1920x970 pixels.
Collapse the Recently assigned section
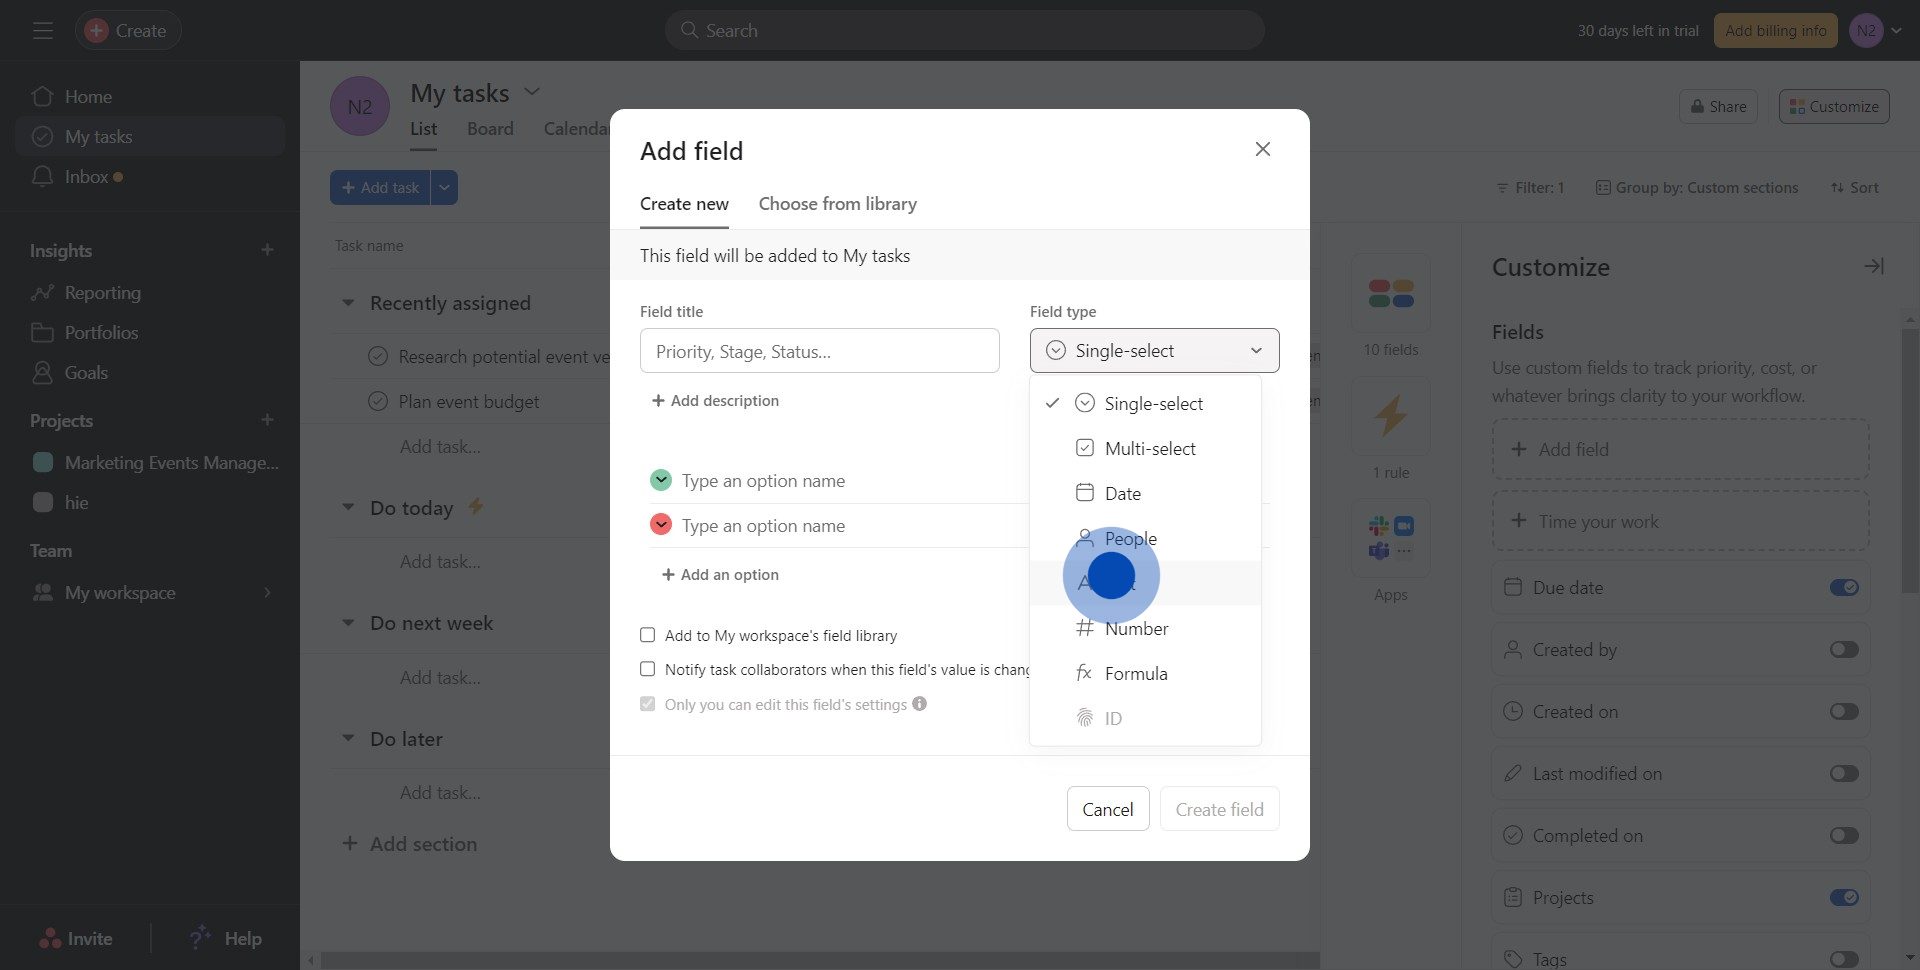[348, 303]
